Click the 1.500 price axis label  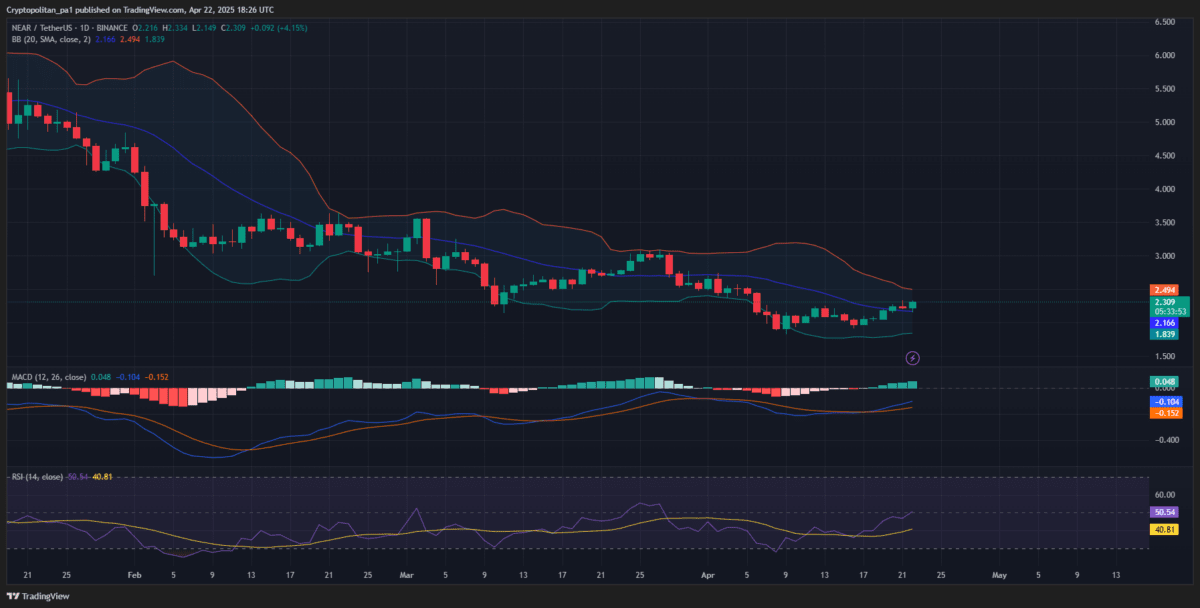(x=1164, y=356)
